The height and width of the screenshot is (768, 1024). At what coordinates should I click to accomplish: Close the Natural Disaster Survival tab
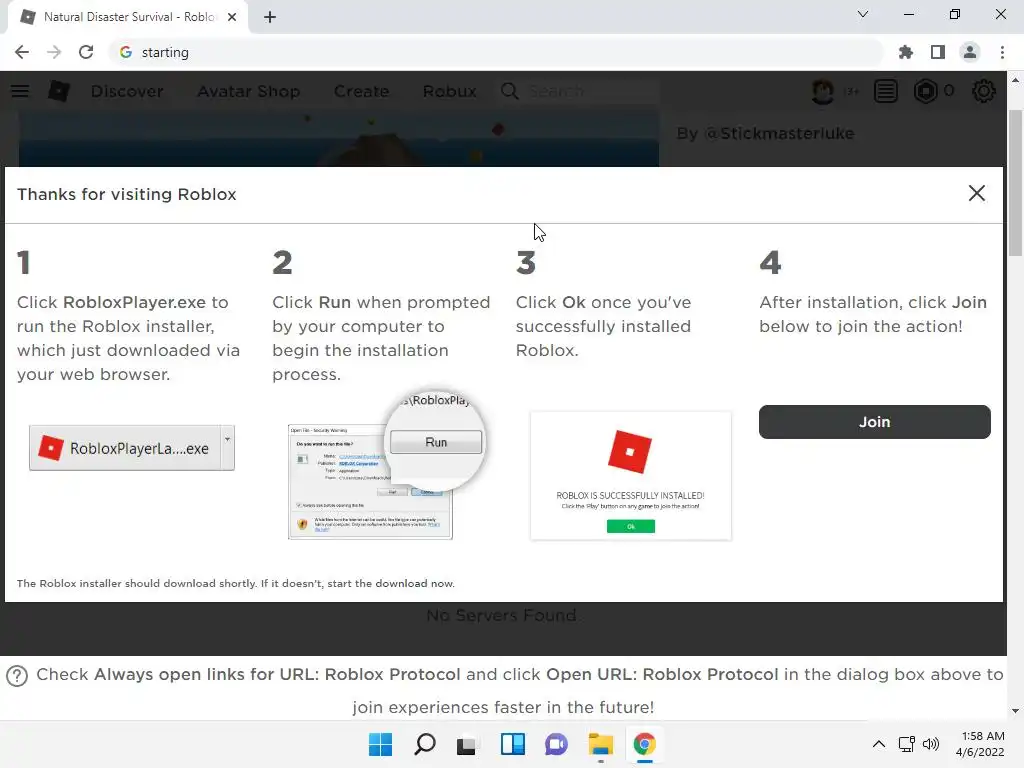pyautogui.click(x=232, y=17)
